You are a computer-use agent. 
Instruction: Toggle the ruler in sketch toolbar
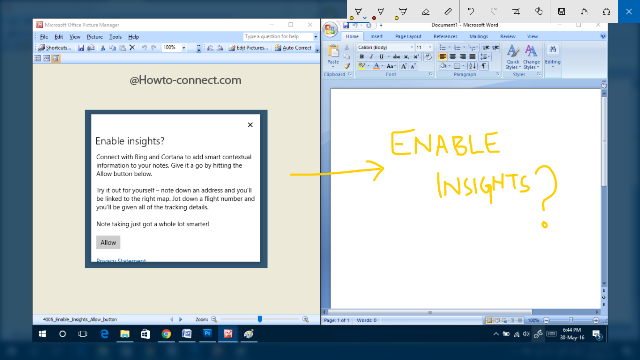[x=448, y=12]
